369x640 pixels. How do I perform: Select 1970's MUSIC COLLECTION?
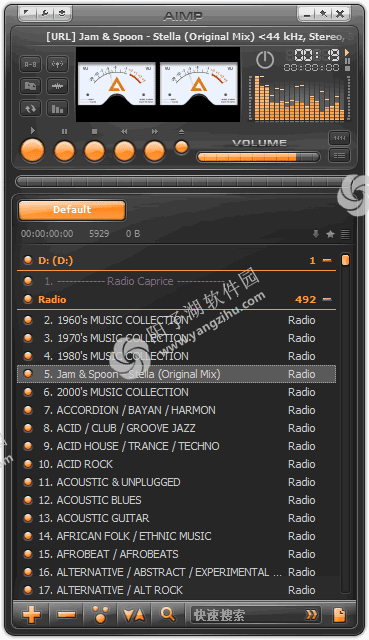[x=176, y=338]
